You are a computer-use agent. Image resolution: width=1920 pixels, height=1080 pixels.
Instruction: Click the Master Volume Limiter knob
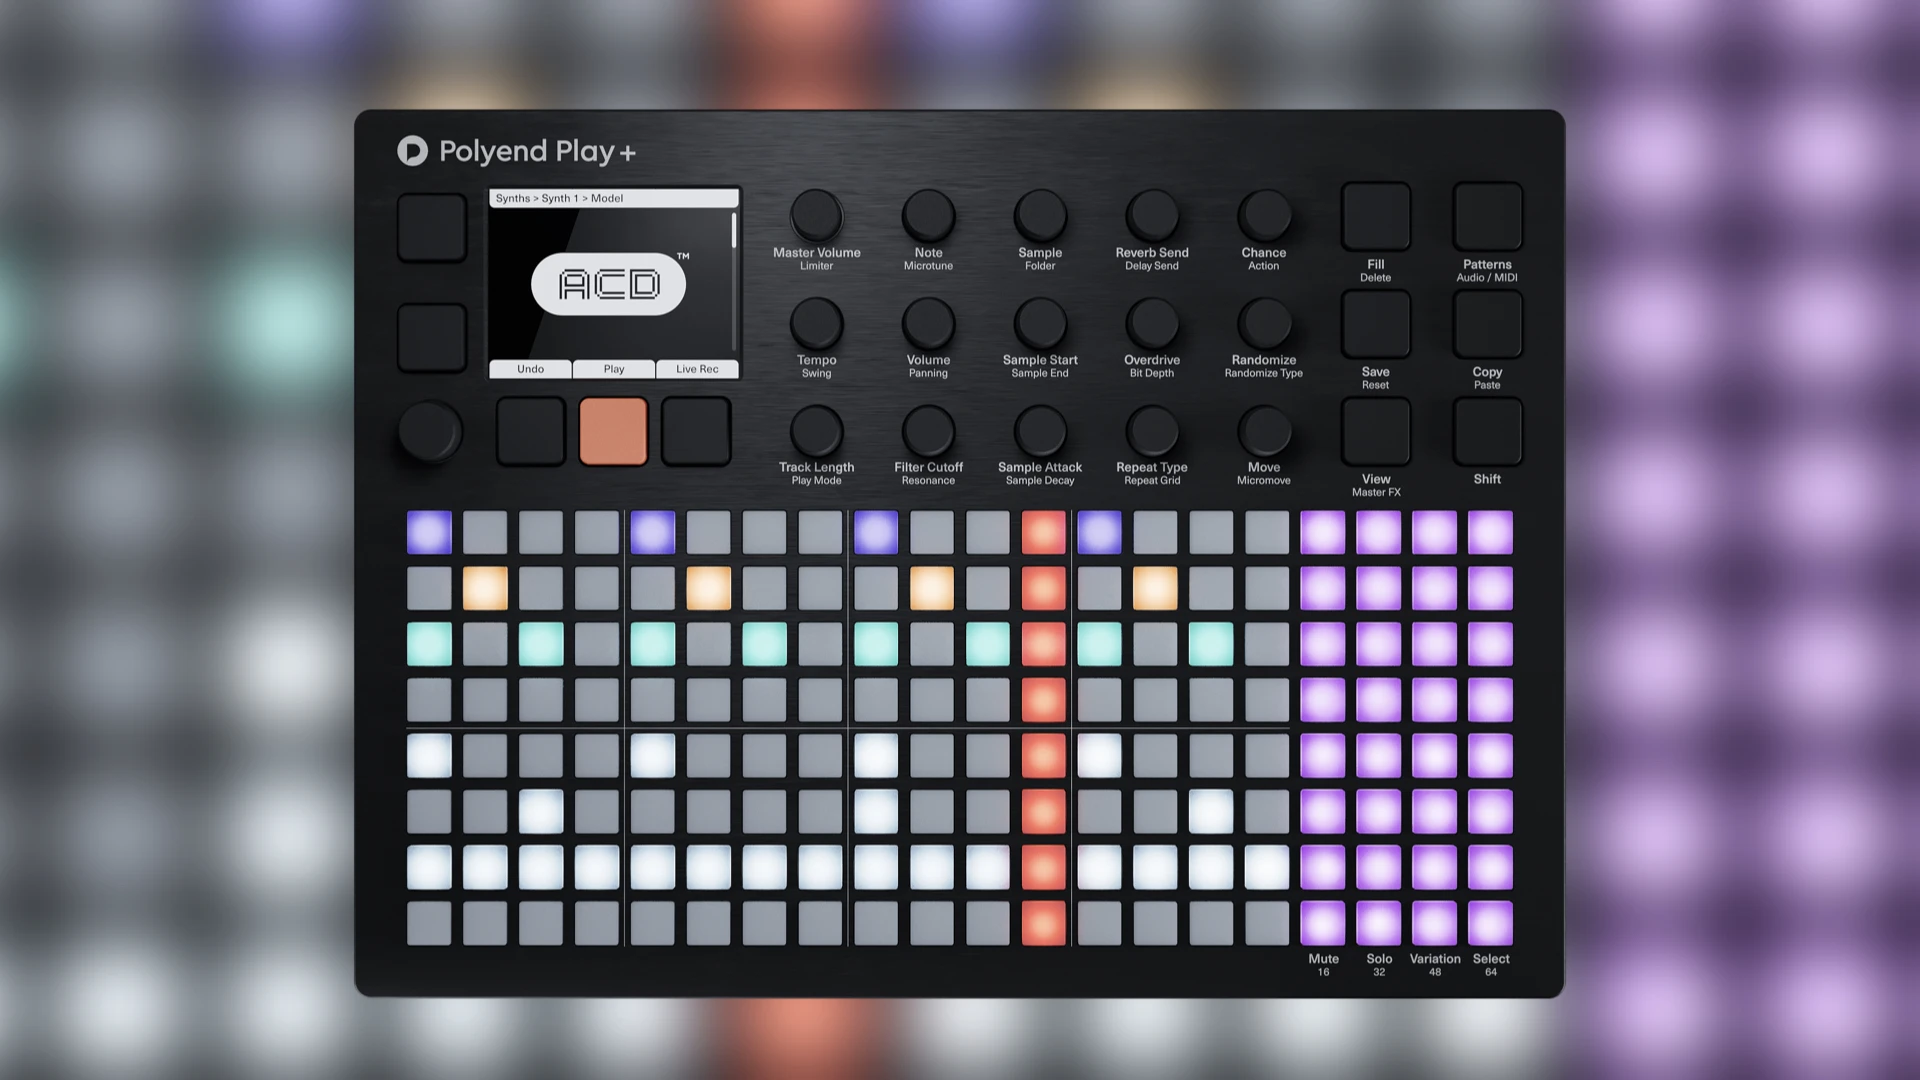[x=816, y=216]
